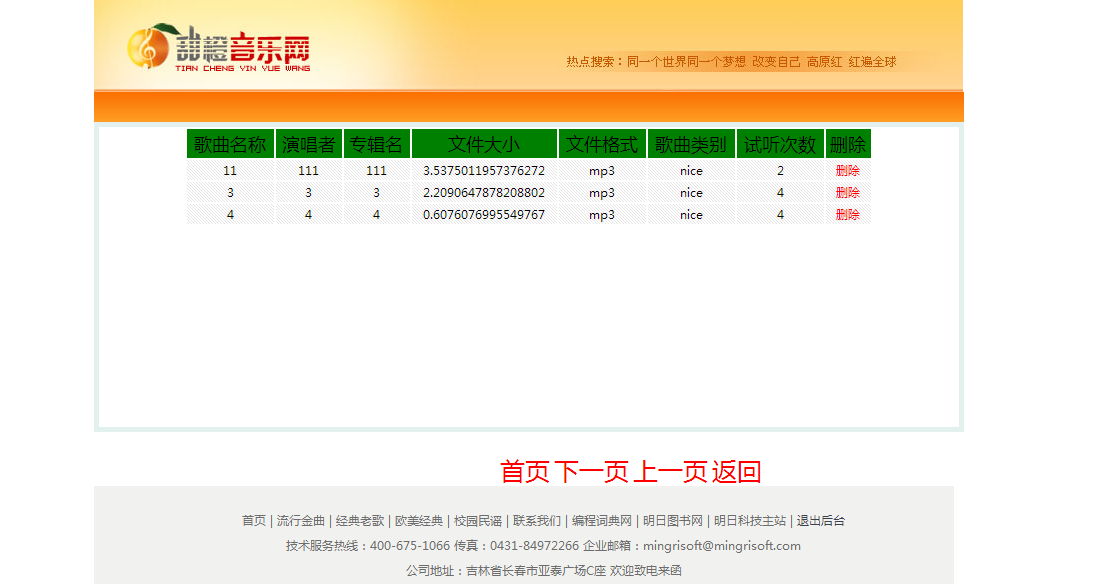Open footer 明日图书网 link

(672, 520)
